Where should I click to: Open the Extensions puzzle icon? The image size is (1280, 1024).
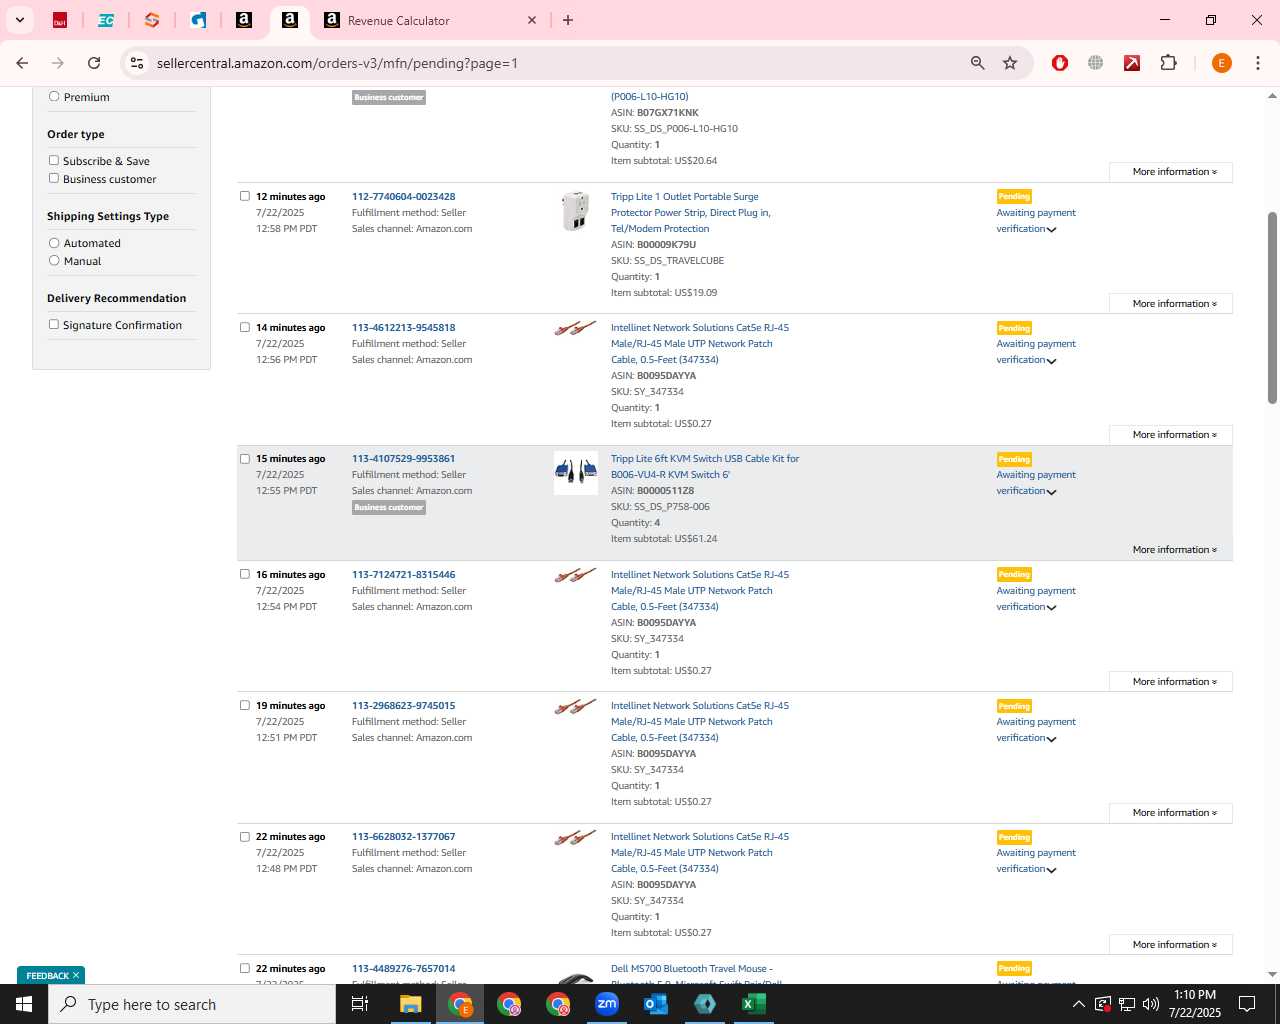(x=1168, y=63)
